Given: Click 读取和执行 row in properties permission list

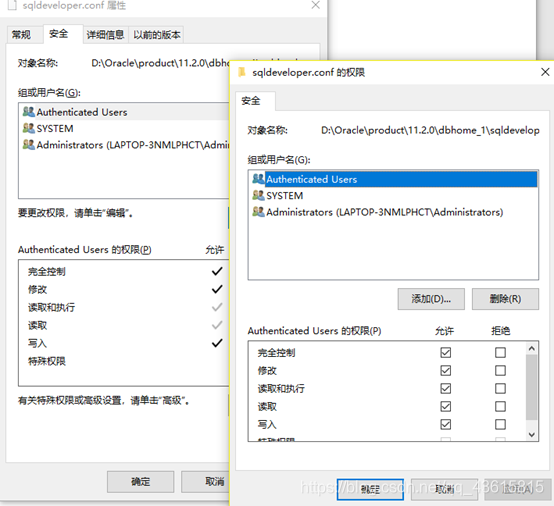Looking at the screenshot, I should coord(124,307).
